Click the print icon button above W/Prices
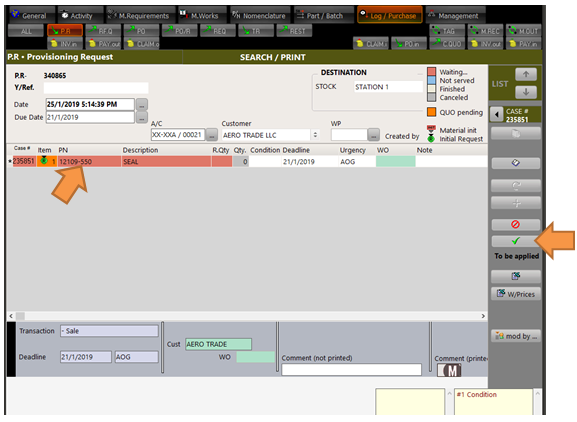The height and width of the screenshot is (422, 577). pyautogui.click(x=516, y=276)
